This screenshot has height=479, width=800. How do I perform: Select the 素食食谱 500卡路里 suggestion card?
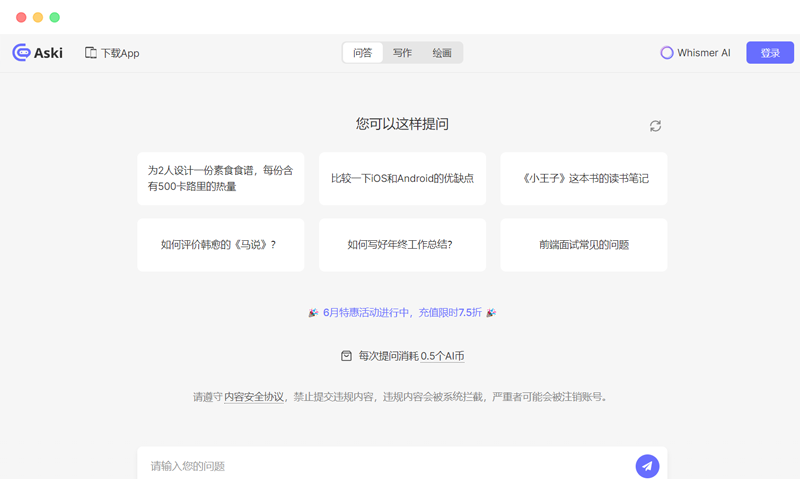pyautogui.click(x=220, y=179)
